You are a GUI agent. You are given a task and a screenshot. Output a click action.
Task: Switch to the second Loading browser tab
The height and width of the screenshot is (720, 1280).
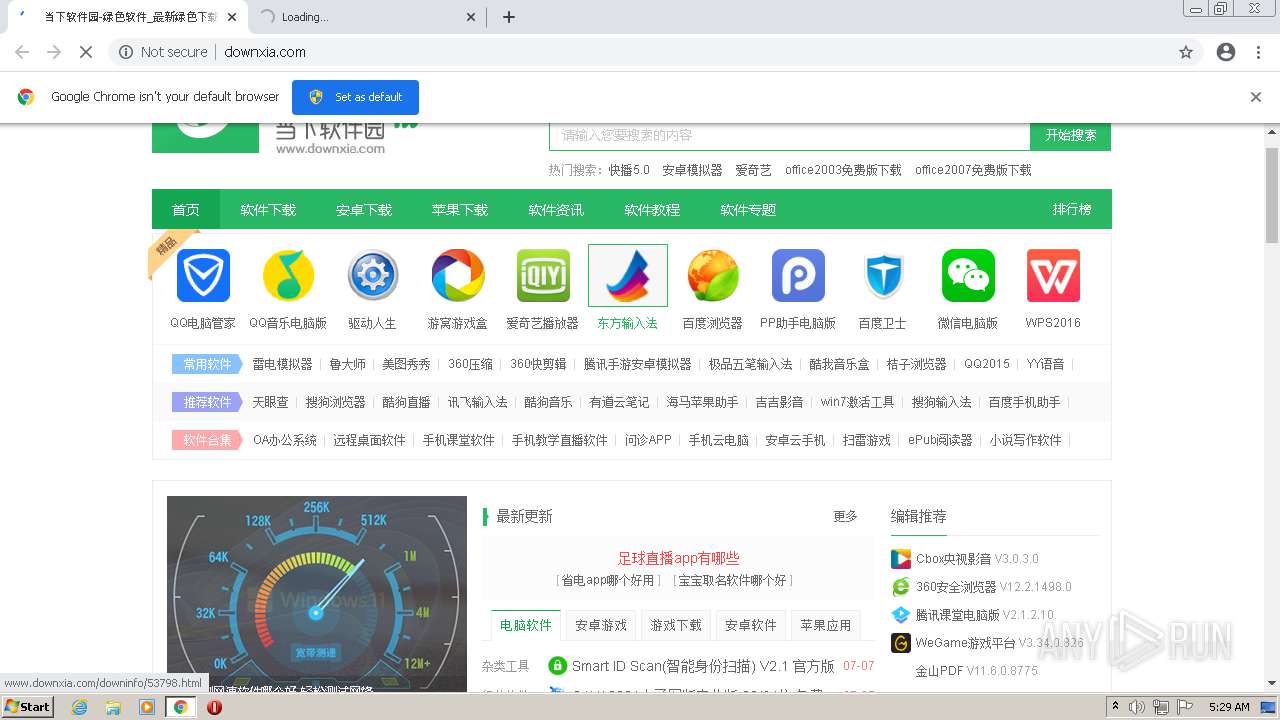(x=365, y=17)
